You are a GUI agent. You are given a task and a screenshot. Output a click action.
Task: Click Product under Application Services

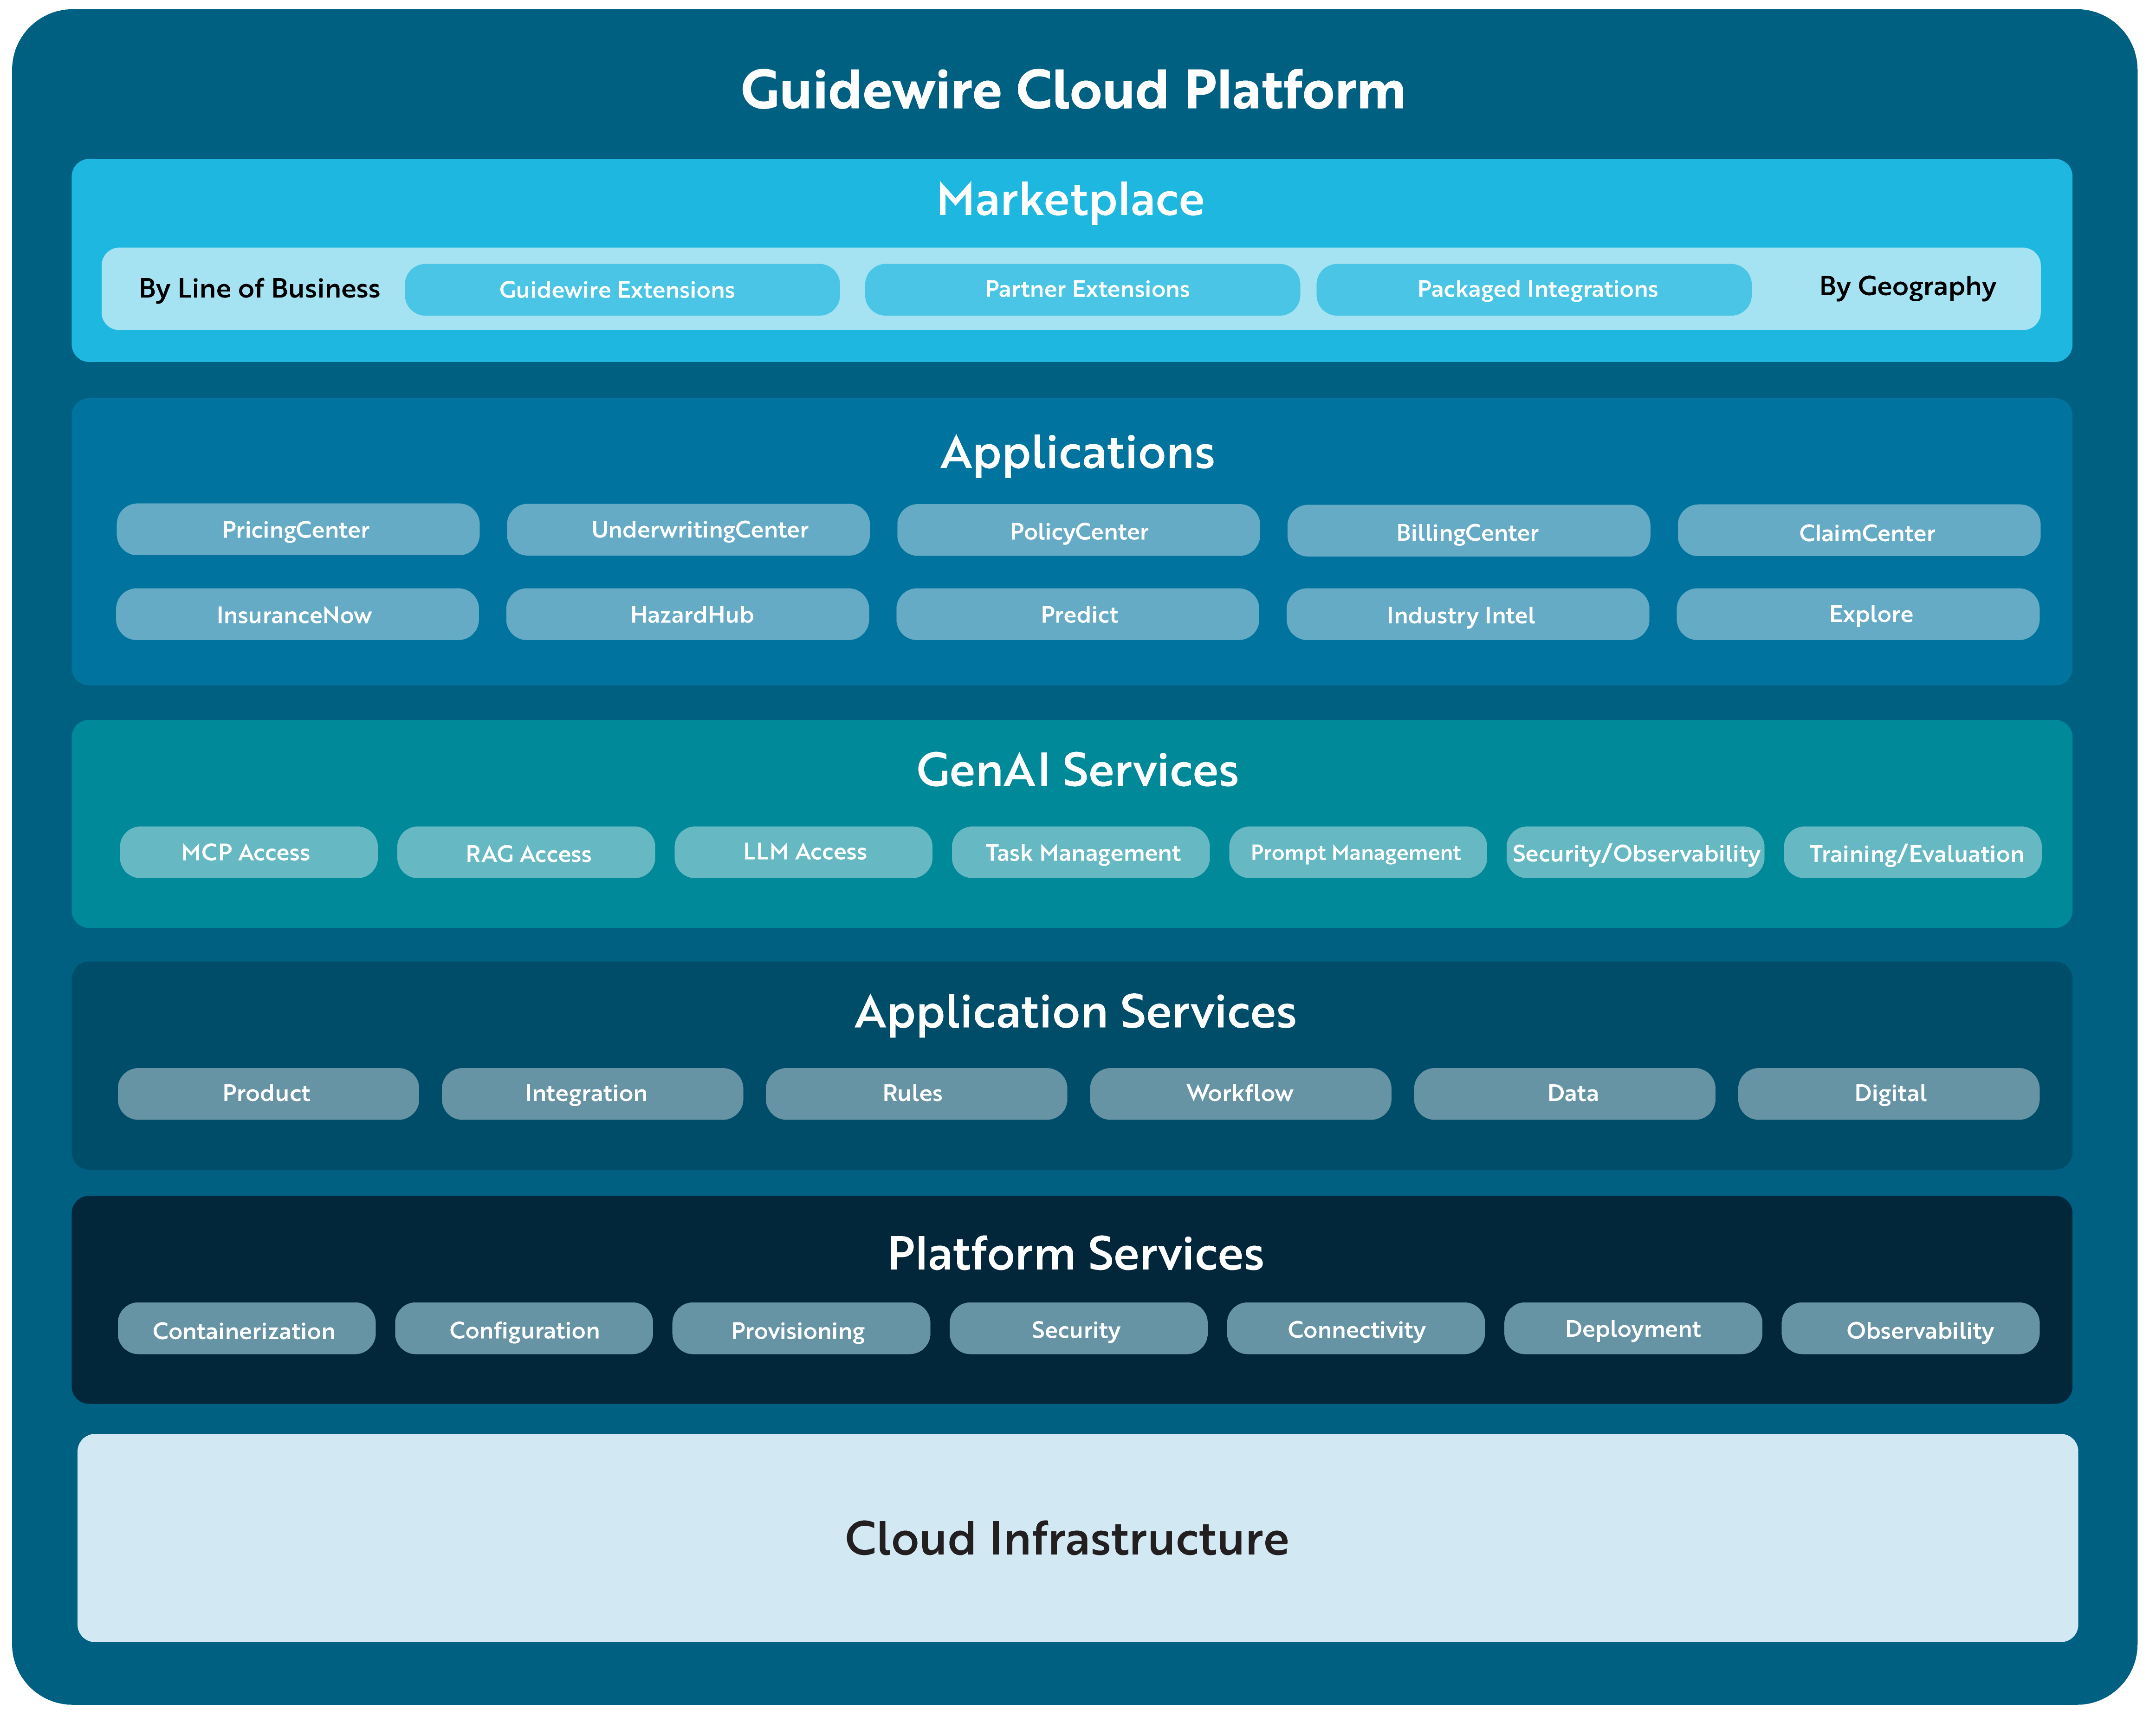pos(268,1093)
